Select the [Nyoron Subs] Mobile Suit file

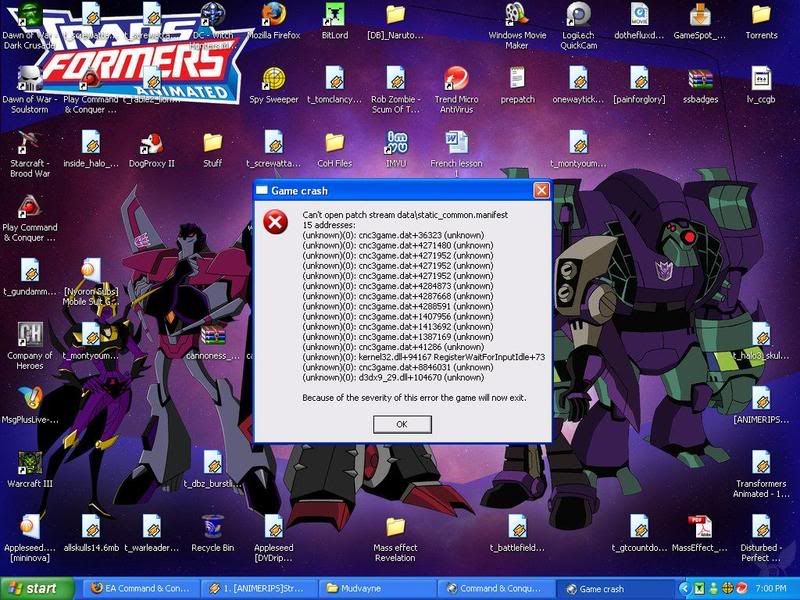point(91,270)
